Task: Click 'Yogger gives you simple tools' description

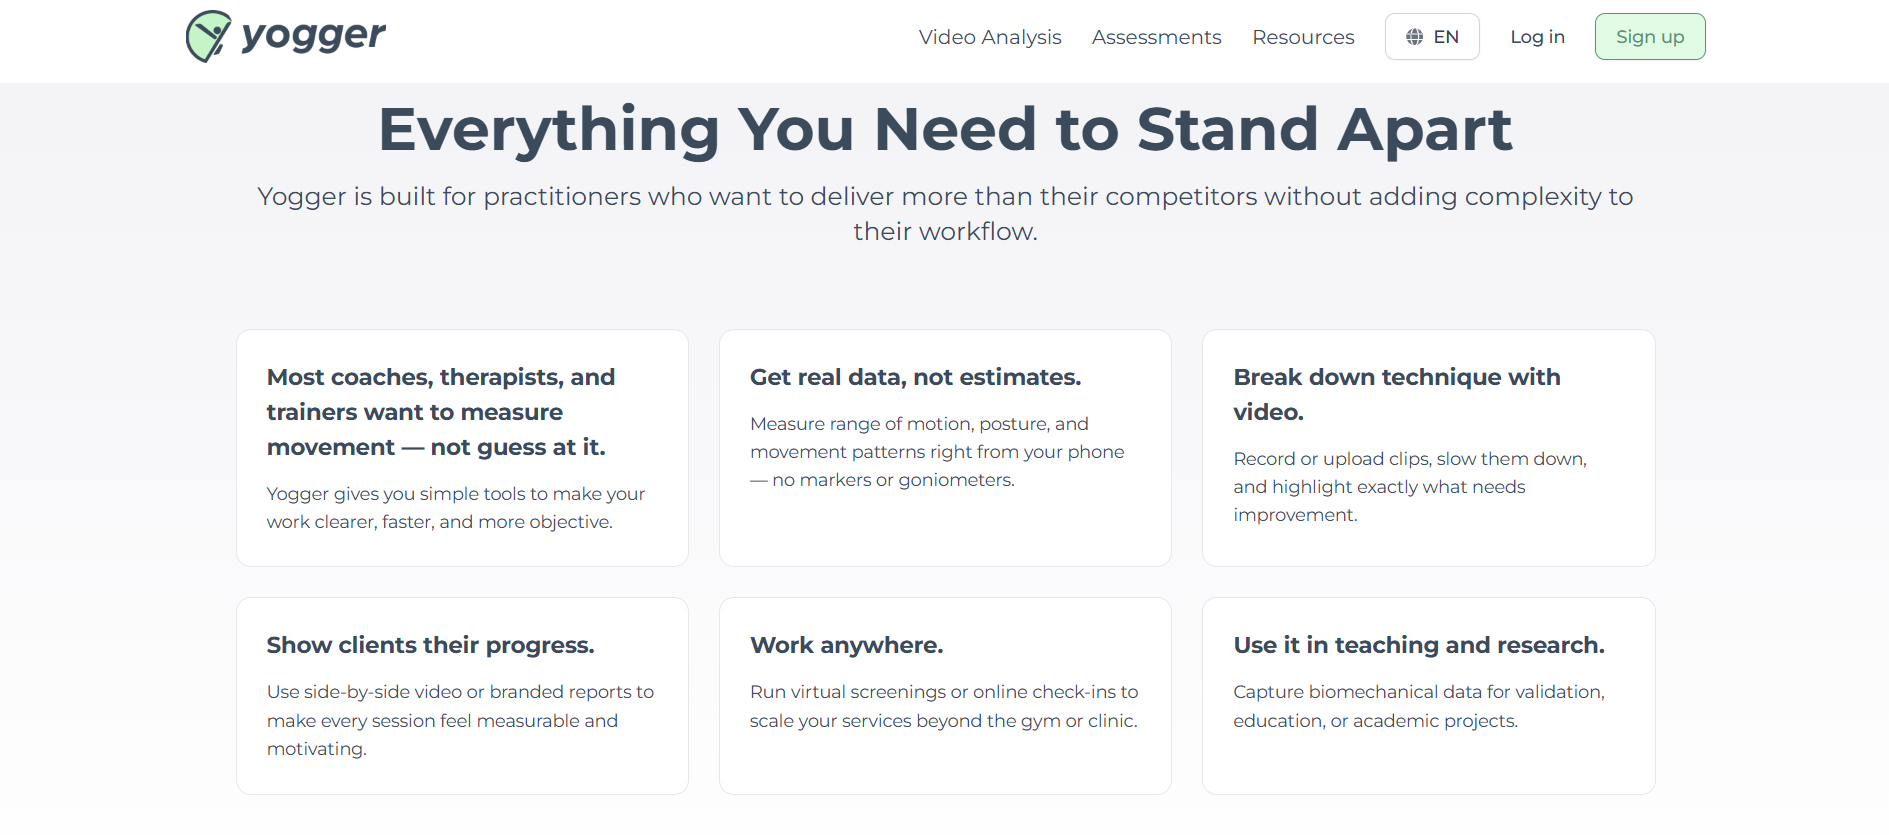Action: point(456,508)
